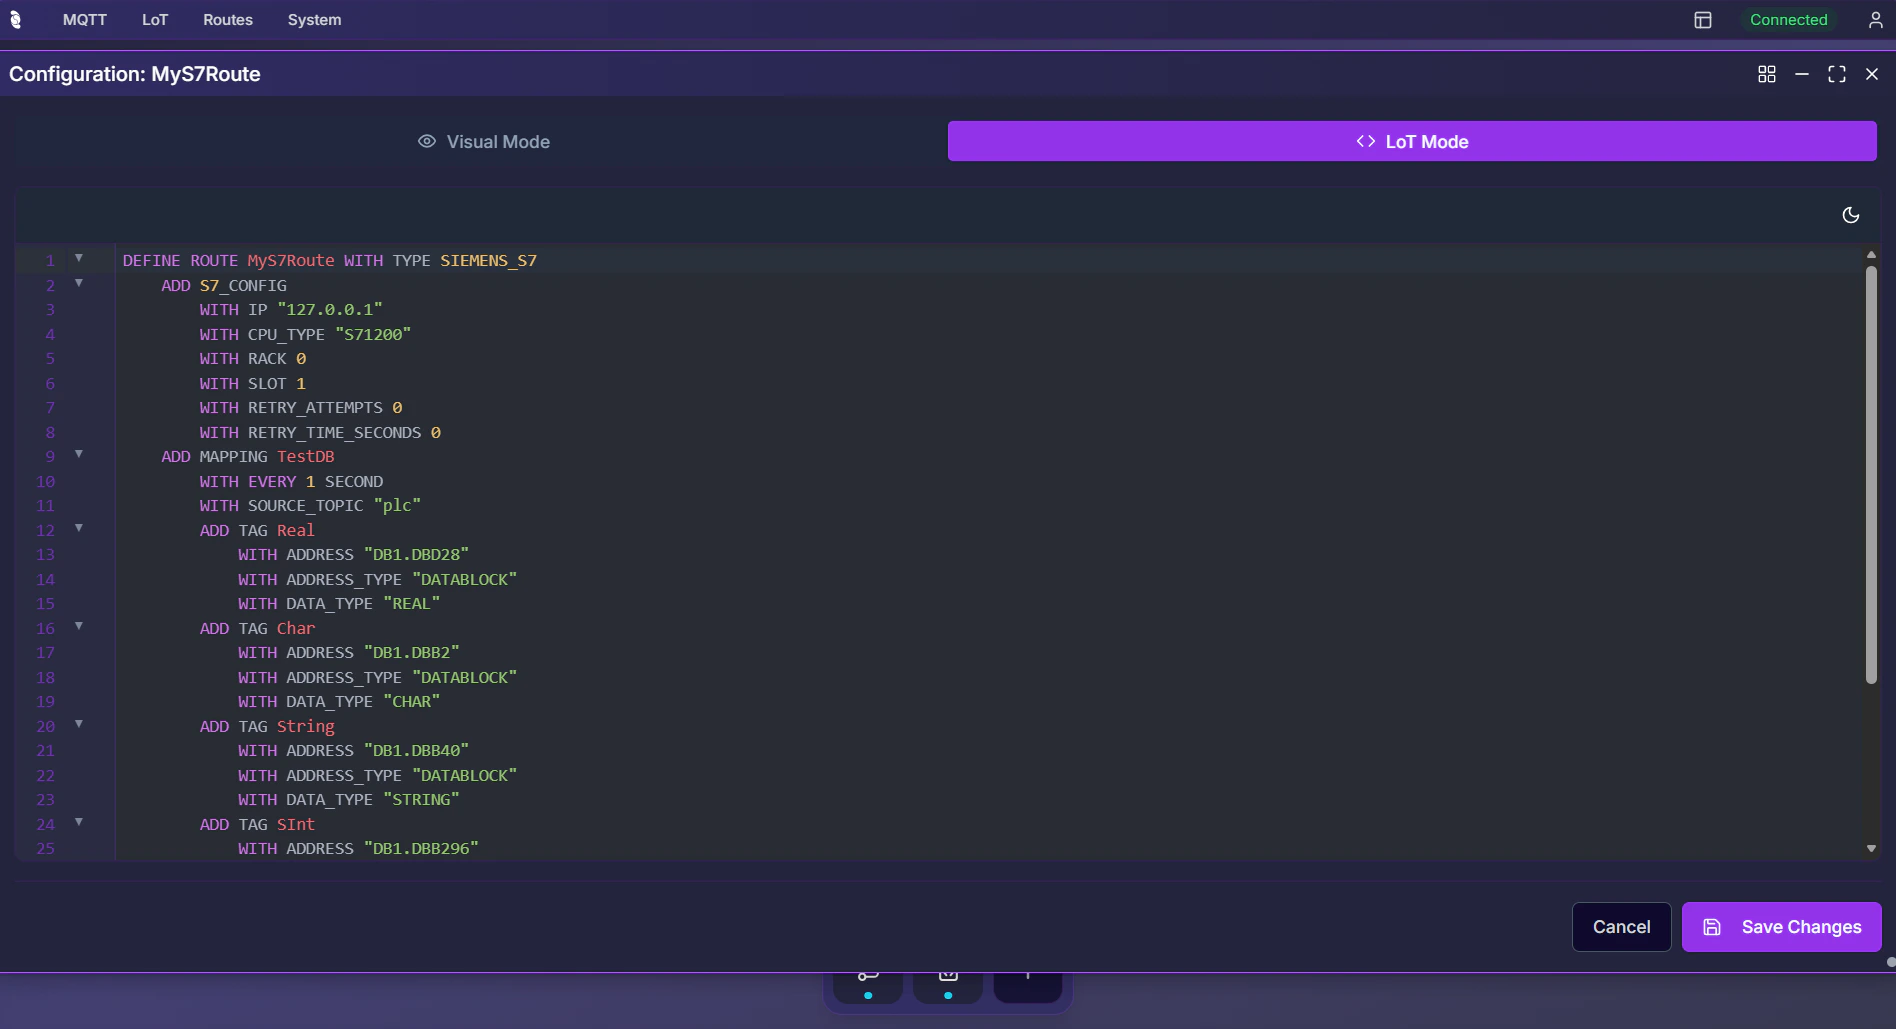Toggle the editor dark theme moon icon
This screenshot has width=1896, height=1029.
1851,215
